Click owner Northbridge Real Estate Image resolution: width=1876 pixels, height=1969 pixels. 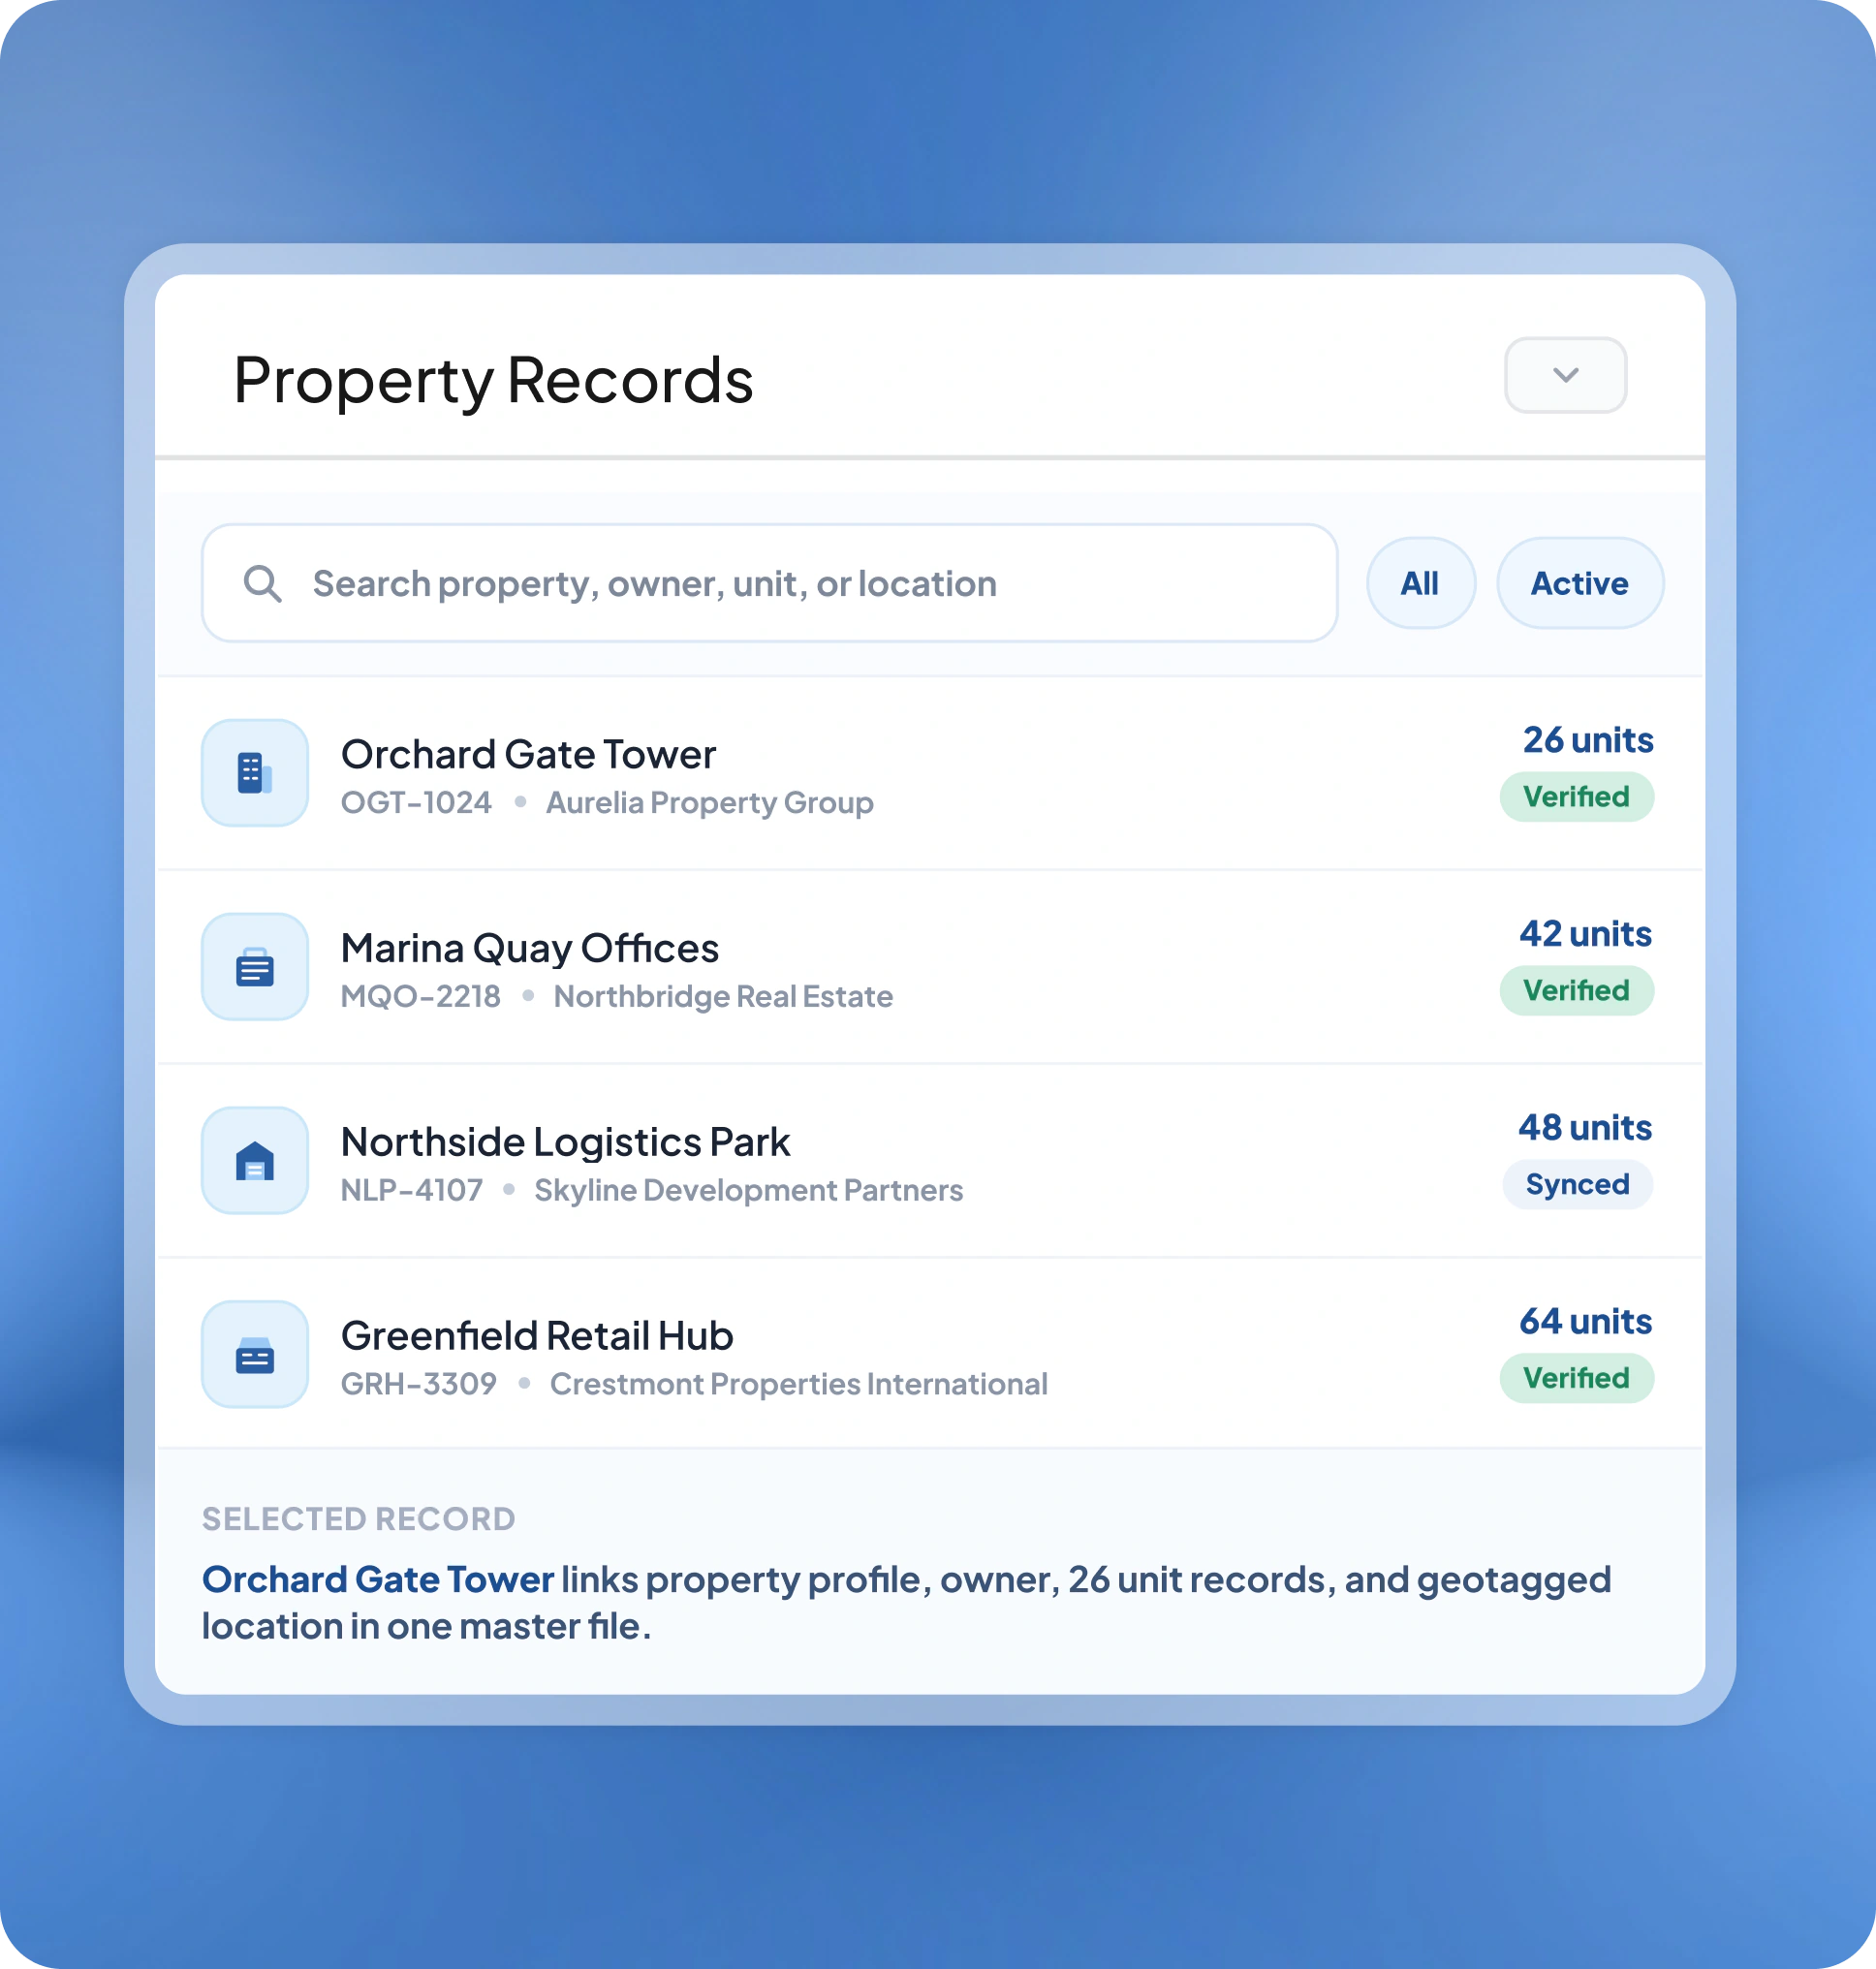pos(723,997)
